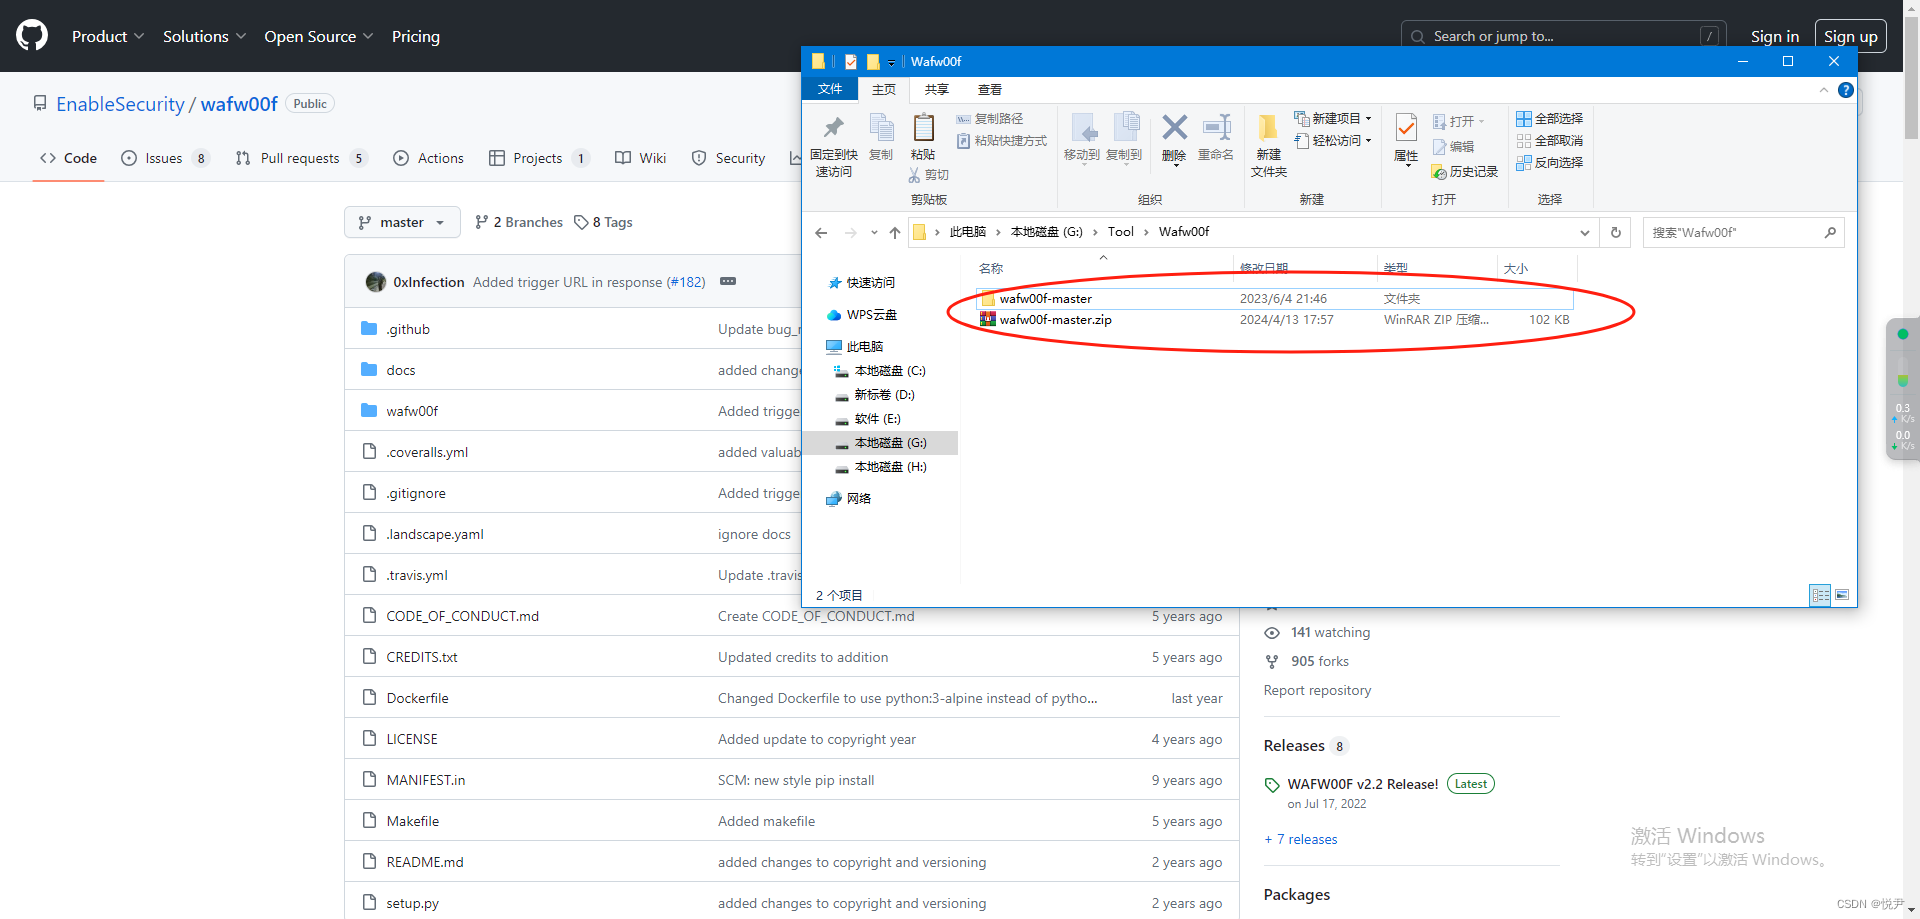The height and width of the screenshot is (919, 1920).
Task: Open the Wiki tab on GitHub
Action: [641, 158]
